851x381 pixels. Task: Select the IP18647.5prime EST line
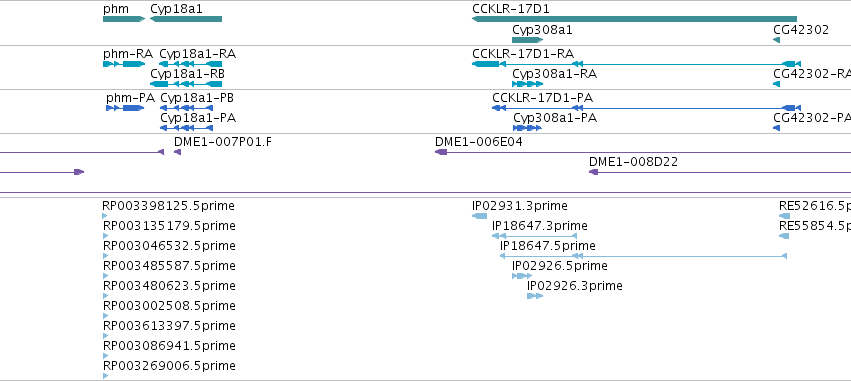click(x=643, y=256)
